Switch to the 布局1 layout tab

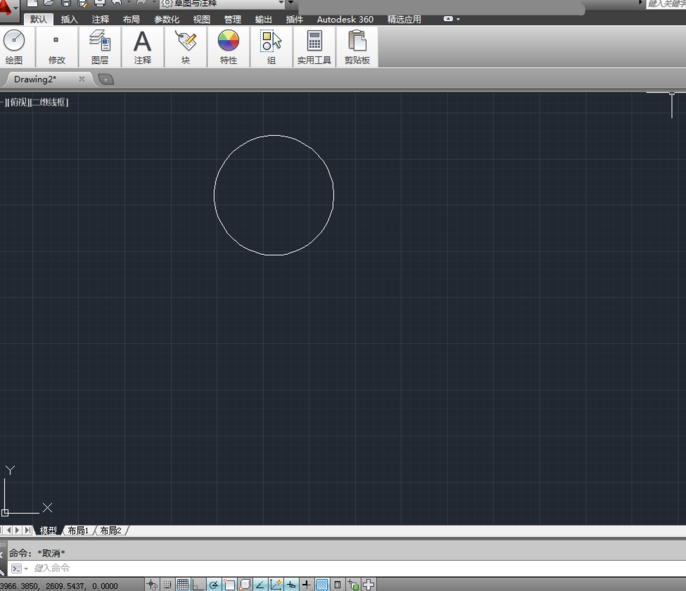click(78, 531)
